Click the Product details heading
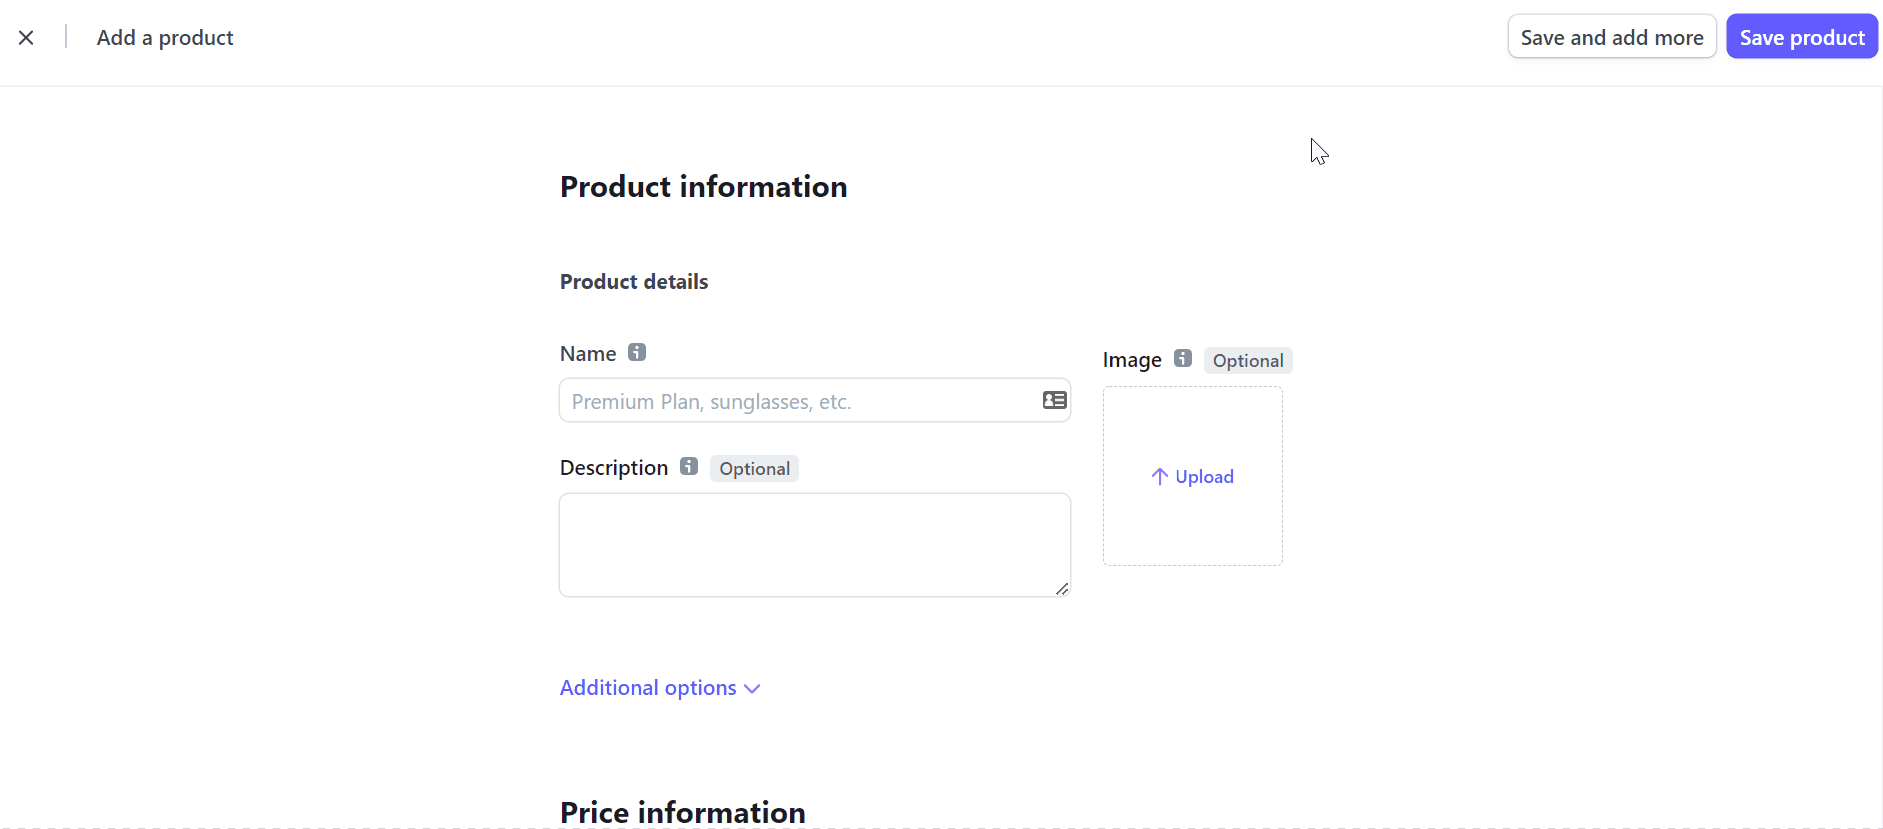Screen dimensions: 1883x829 click(x=633, y=281)
